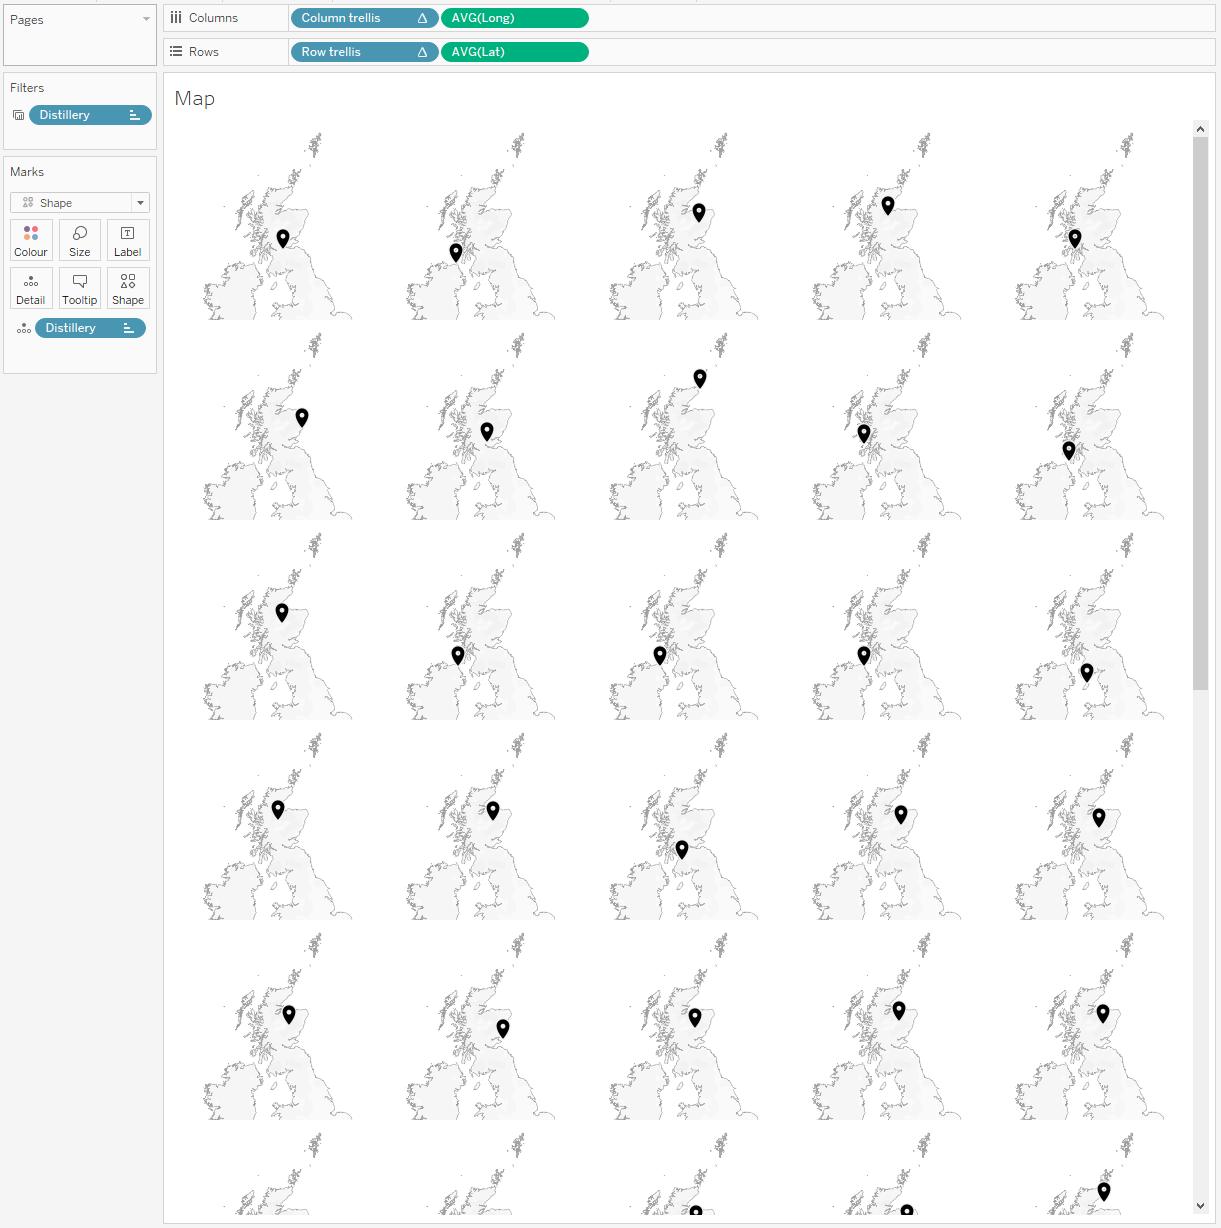Viewport: 1221px width, 1228px height.
Task: Click the pin in the first row, first map
Action: coord(283,238)
